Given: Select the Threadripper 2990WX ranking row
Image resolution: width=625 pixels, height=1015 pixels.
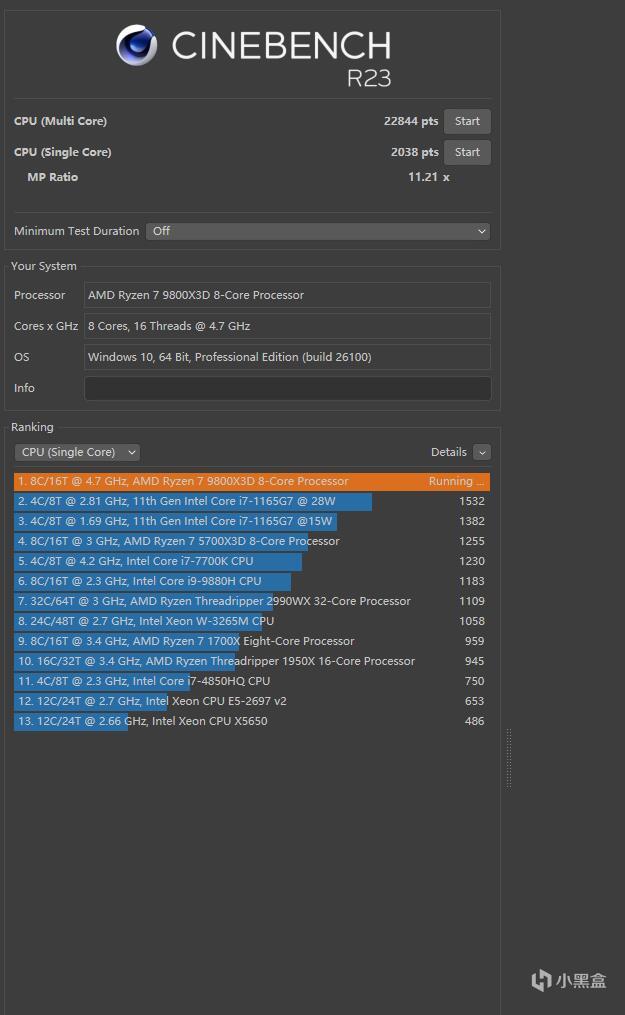Looking at the screenshot, I should (x=252, y=601).
